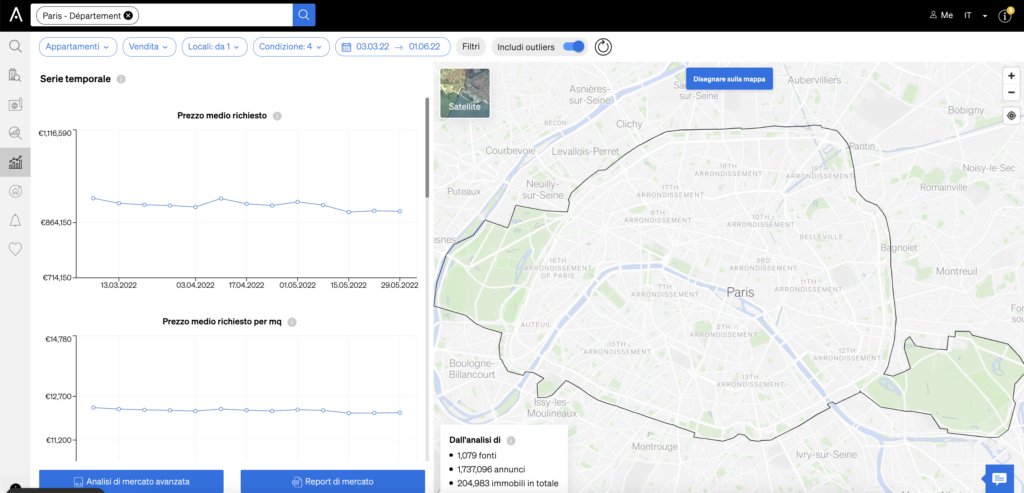
Task: Click the Paris label on the map
Action: pos(740,293)
